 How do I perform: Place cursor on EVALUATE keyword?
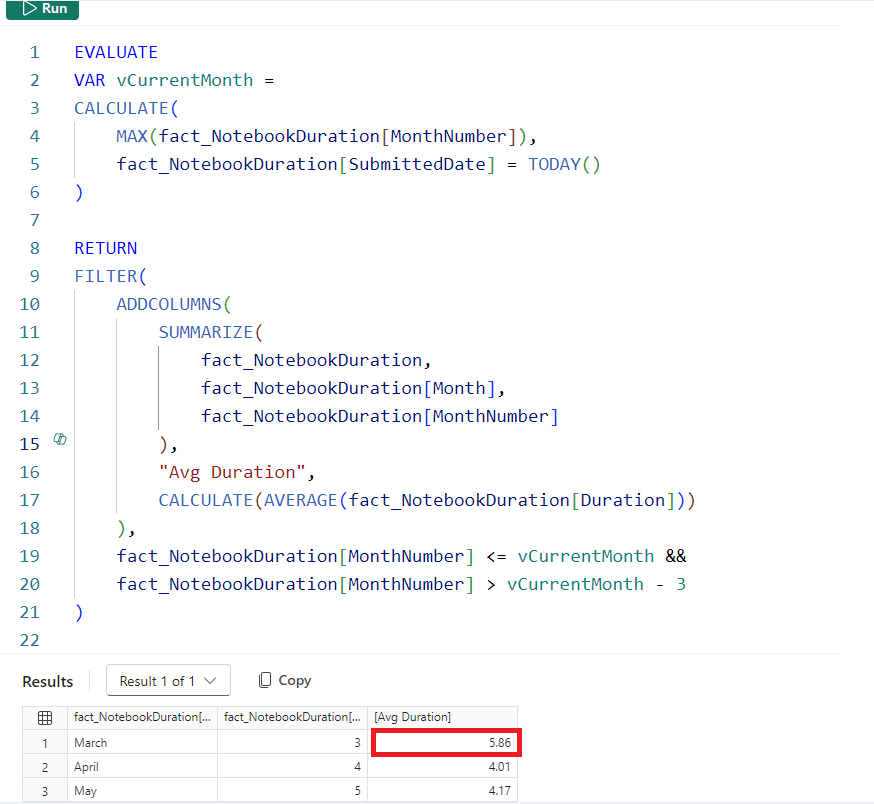point(116,52)
